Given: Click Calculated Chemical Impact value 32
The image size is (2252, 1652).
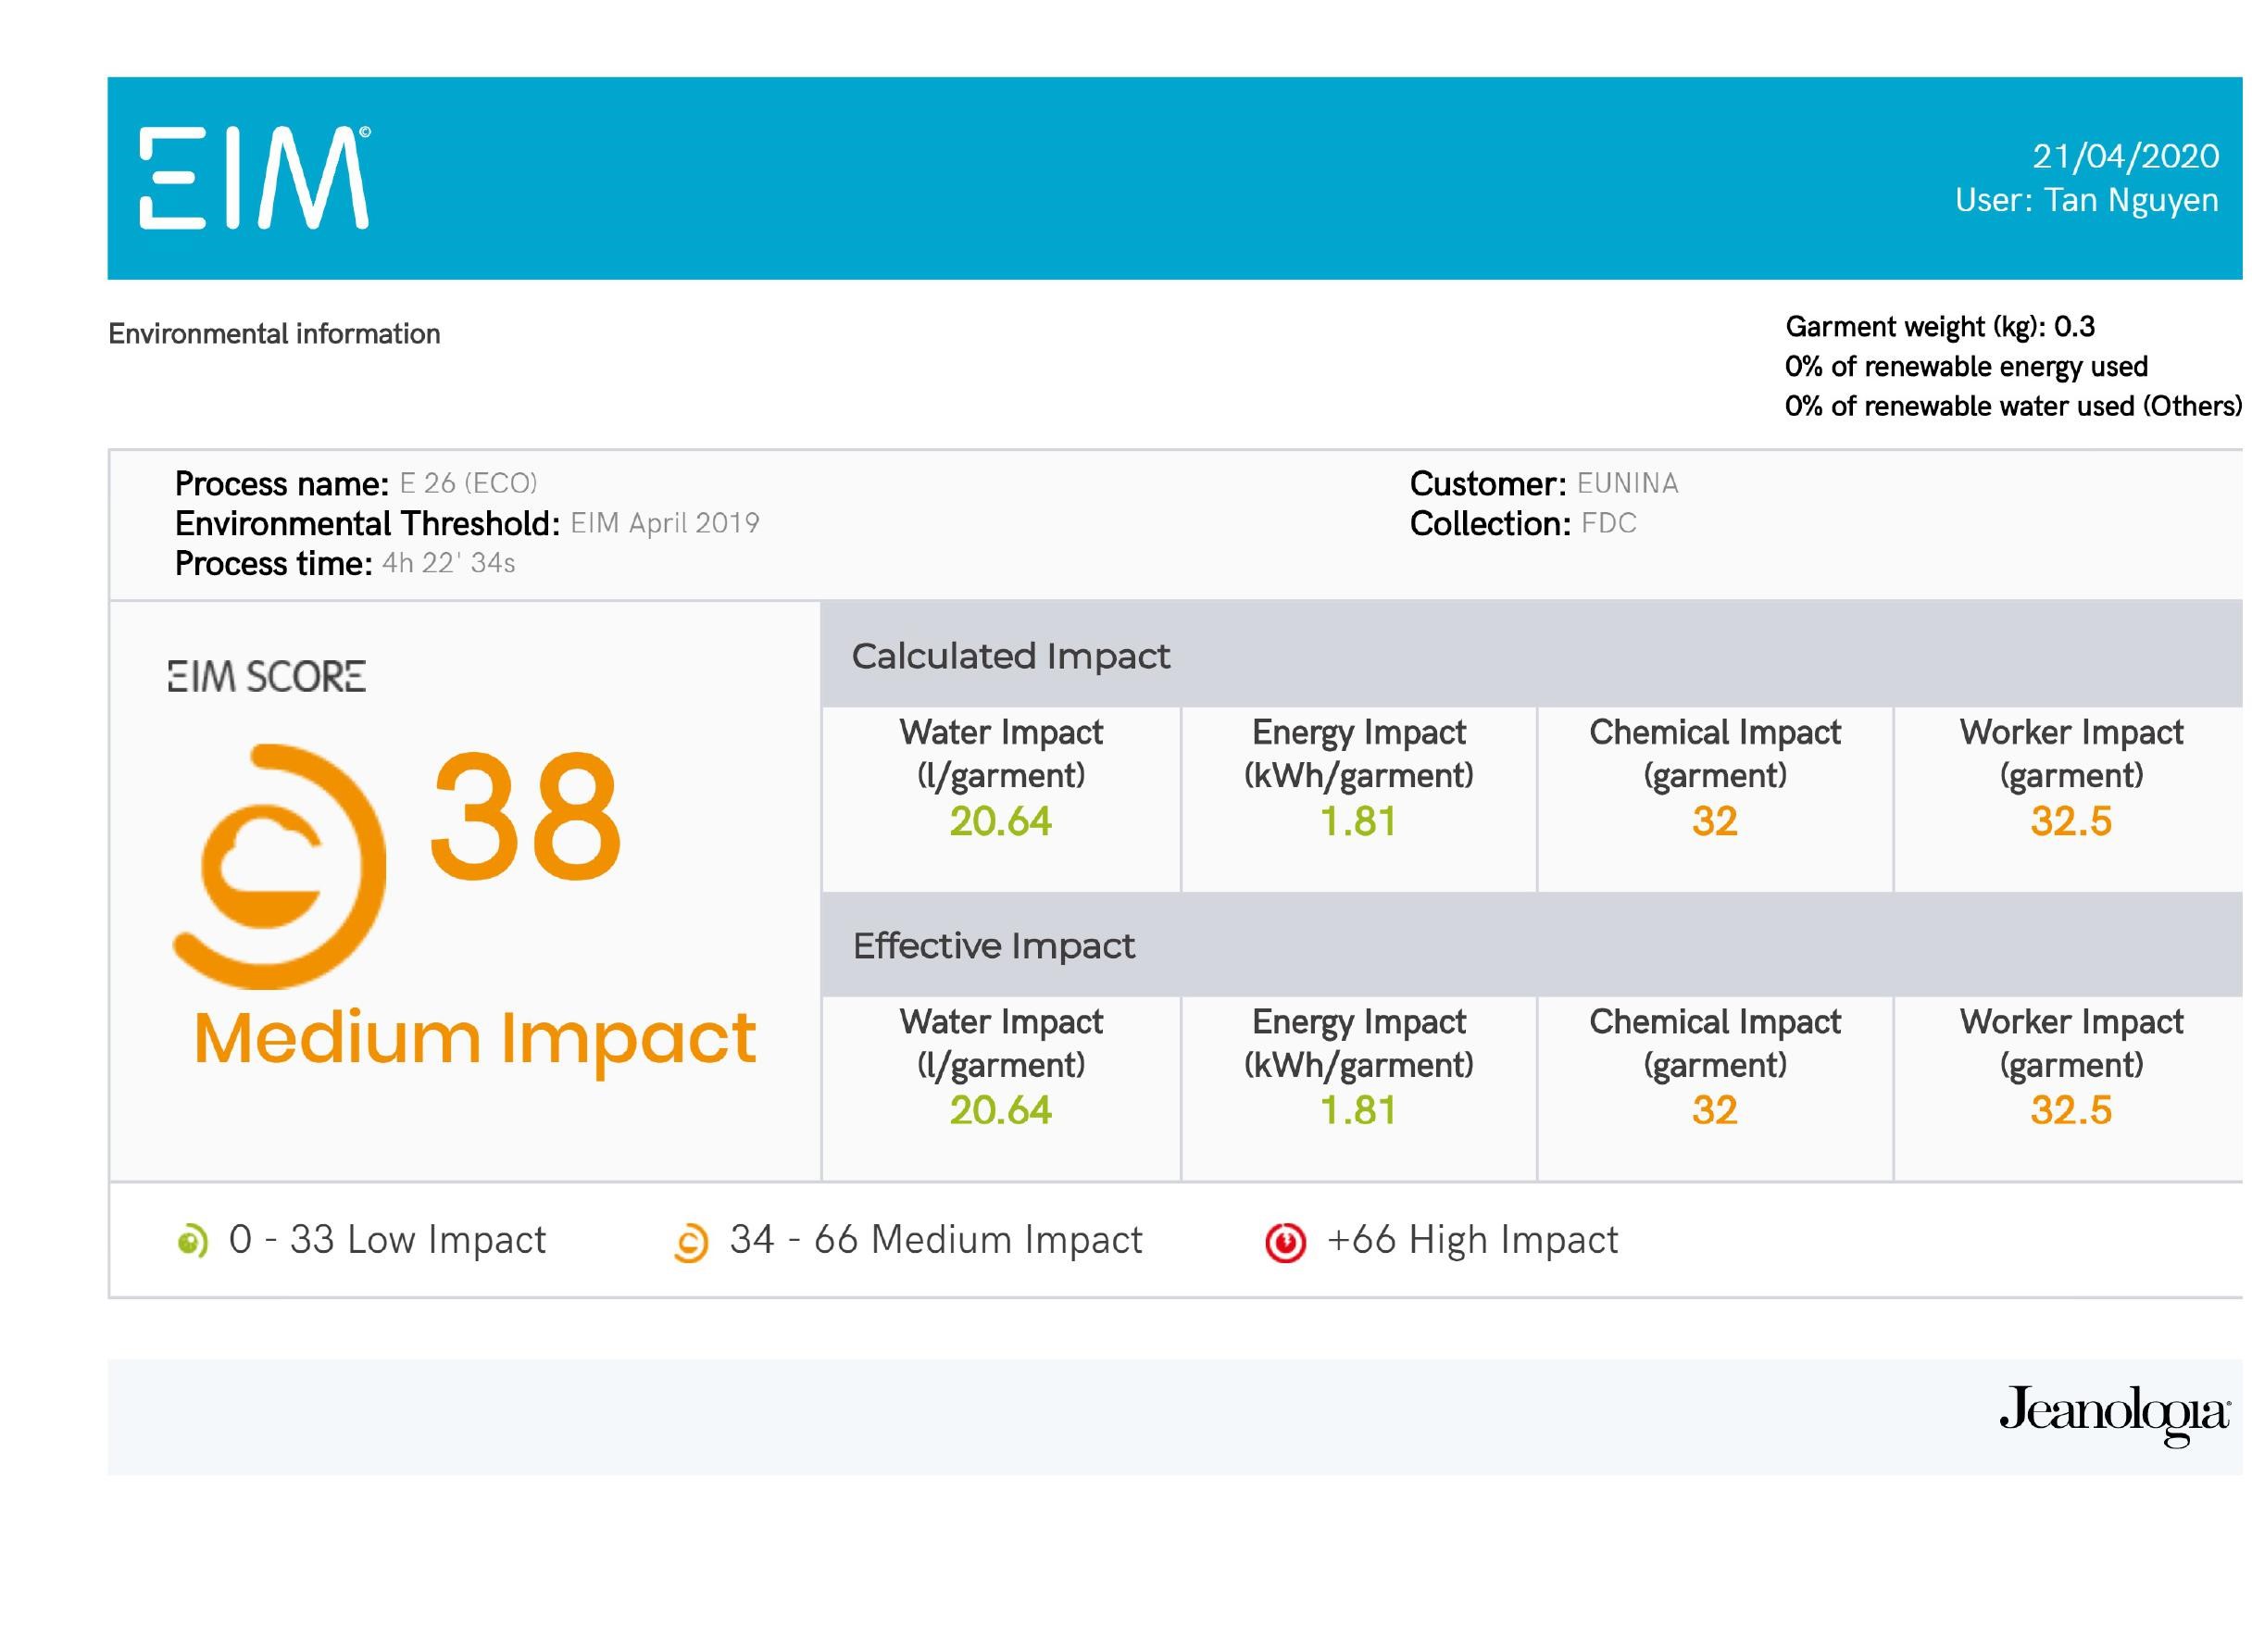Looking at the screenshot, I should [1715, 821].
